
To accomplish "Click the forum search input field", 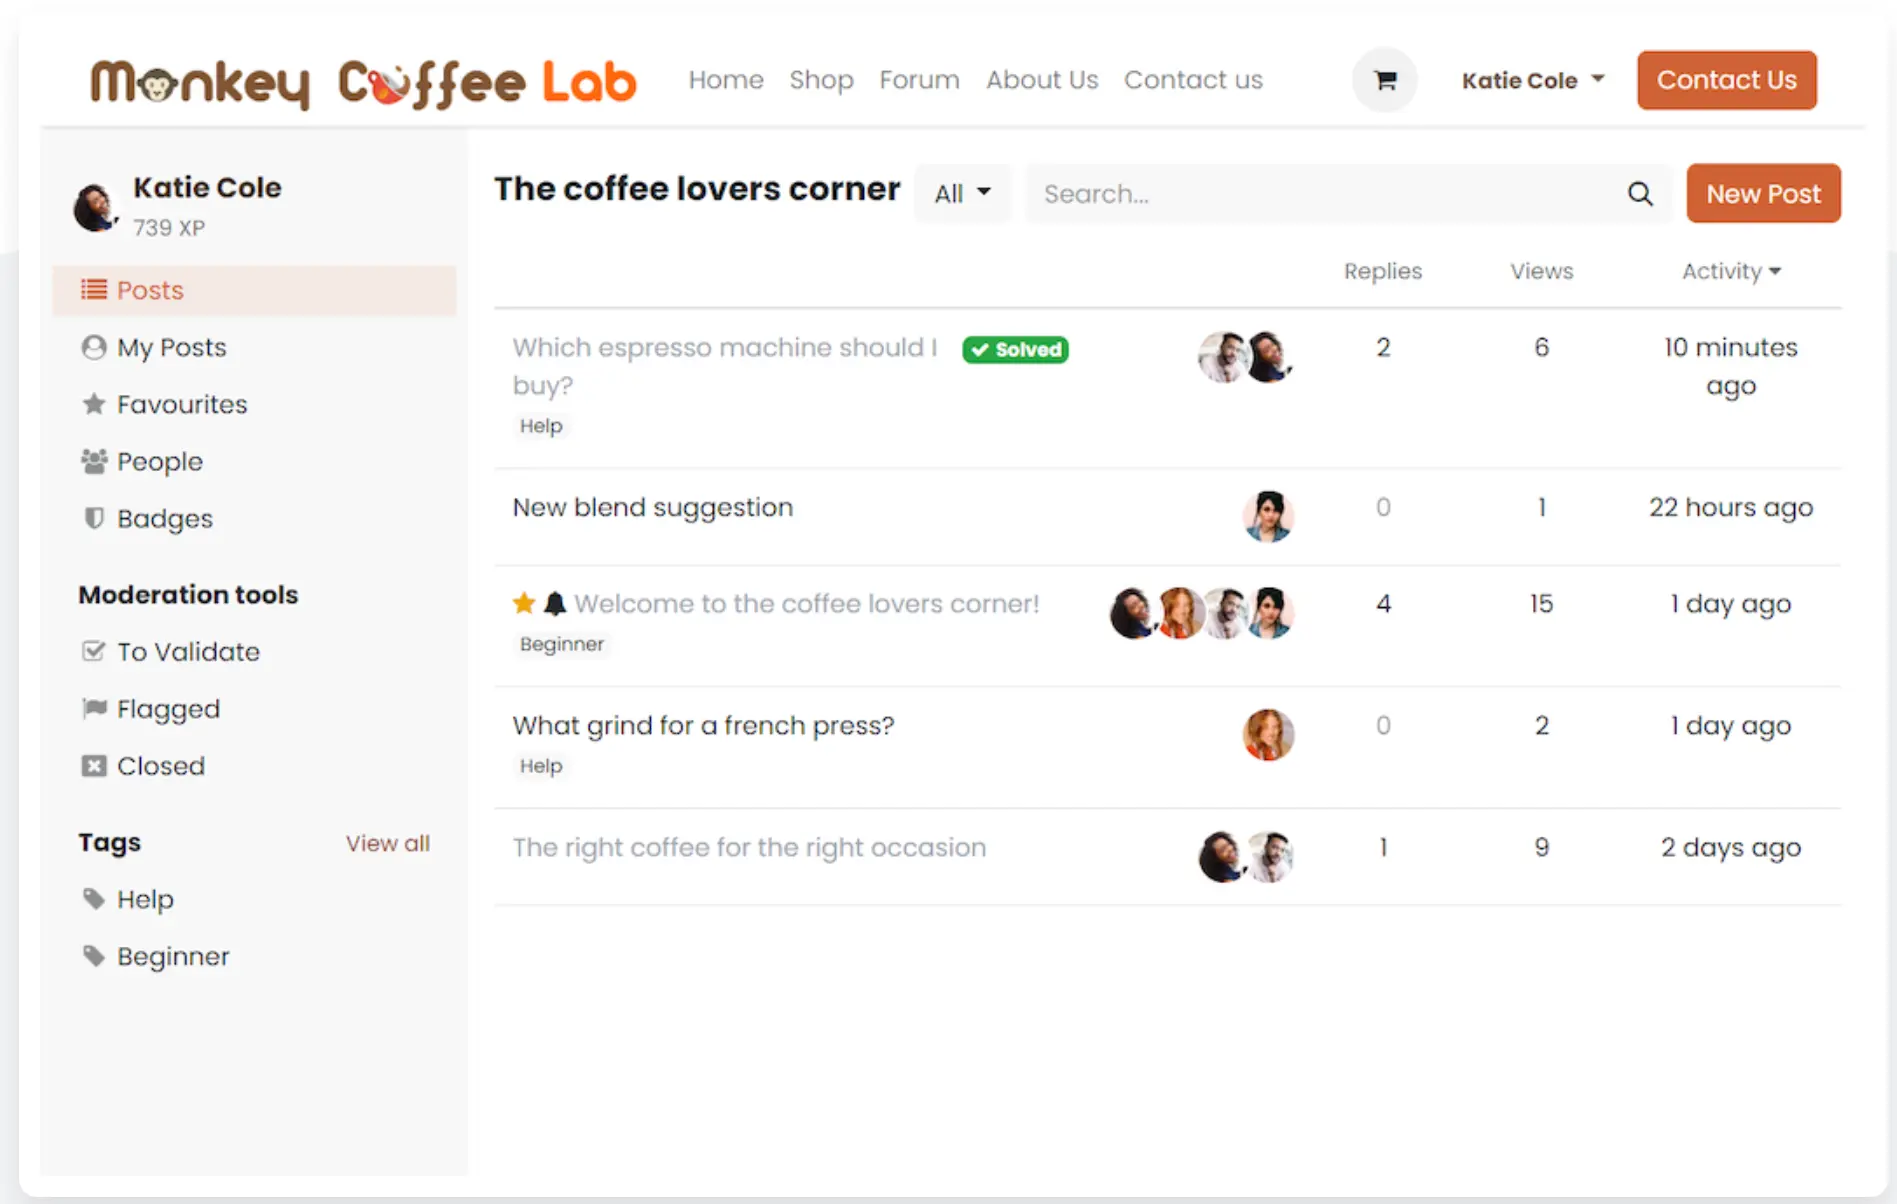I will (1330, 193).
